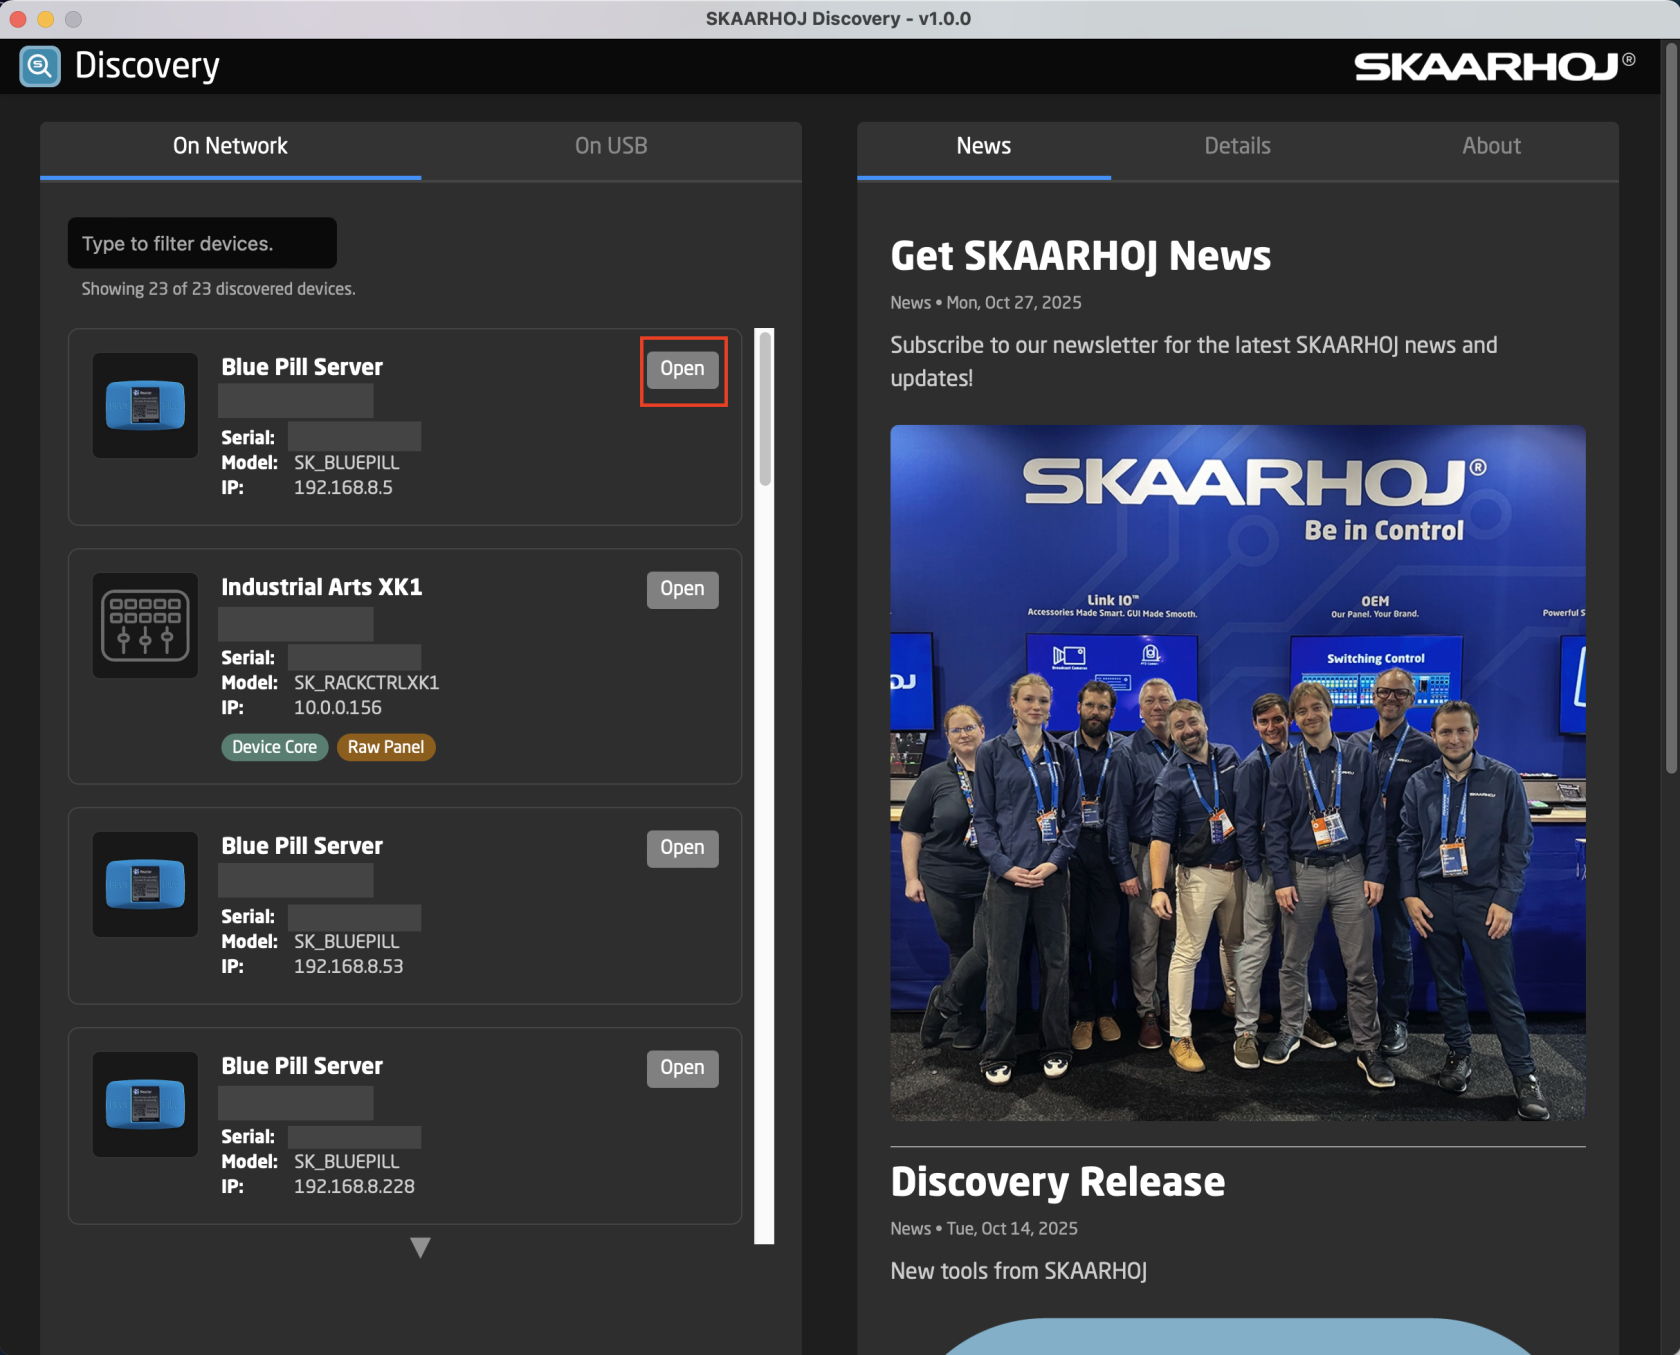The width and height of the screenshot is (1680, 1355).
Task: Click Blue Pill device icon for 192.168.8.5
Action: pyautogui.click(x=145, y=405)
